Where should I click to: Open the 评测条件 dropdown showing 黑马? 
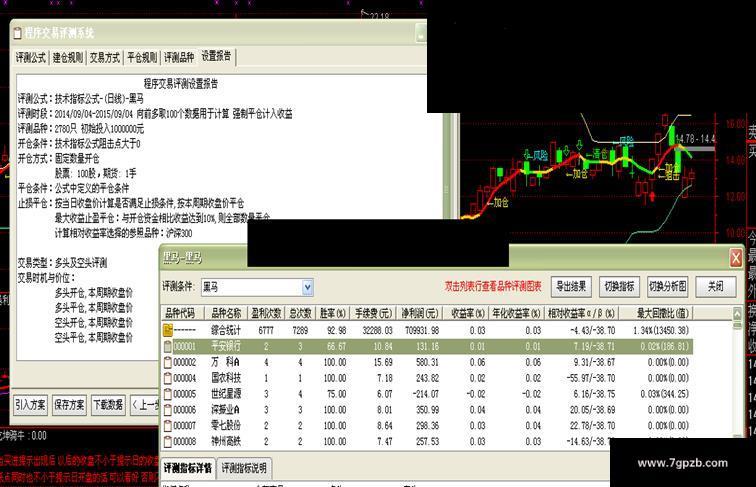click(308, 287)
